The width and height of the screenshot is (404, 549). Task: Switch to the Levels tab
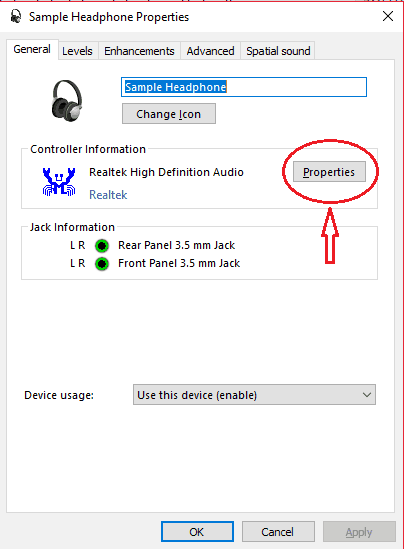[77, 51]
